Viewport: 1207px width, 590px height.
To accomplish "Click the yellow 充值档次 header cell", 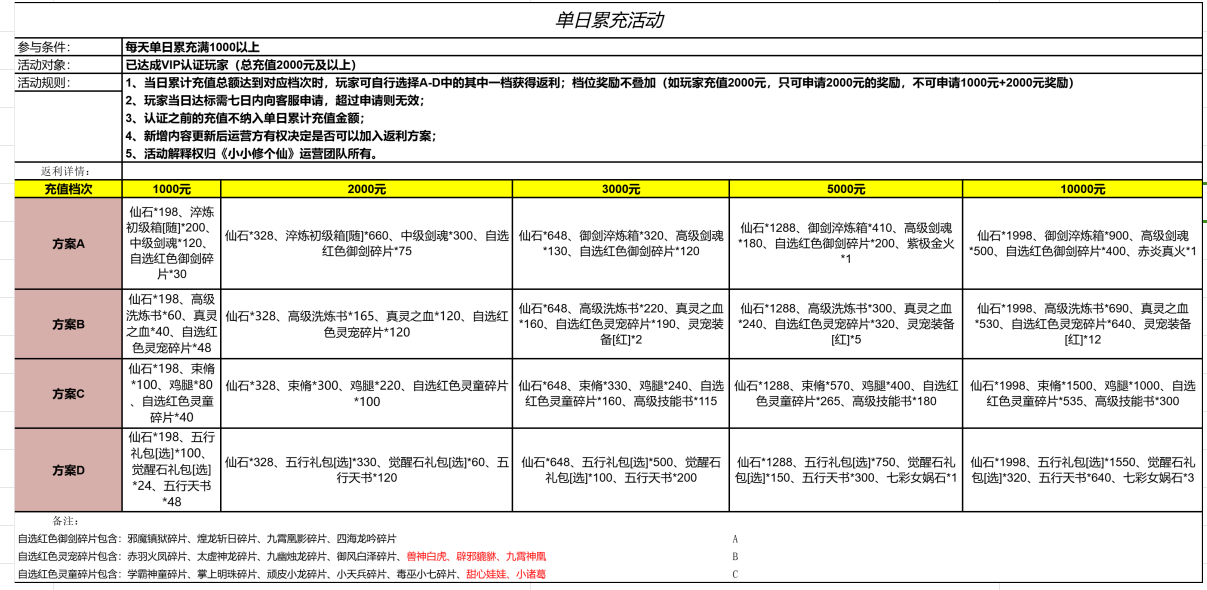I will click(68, 189).
